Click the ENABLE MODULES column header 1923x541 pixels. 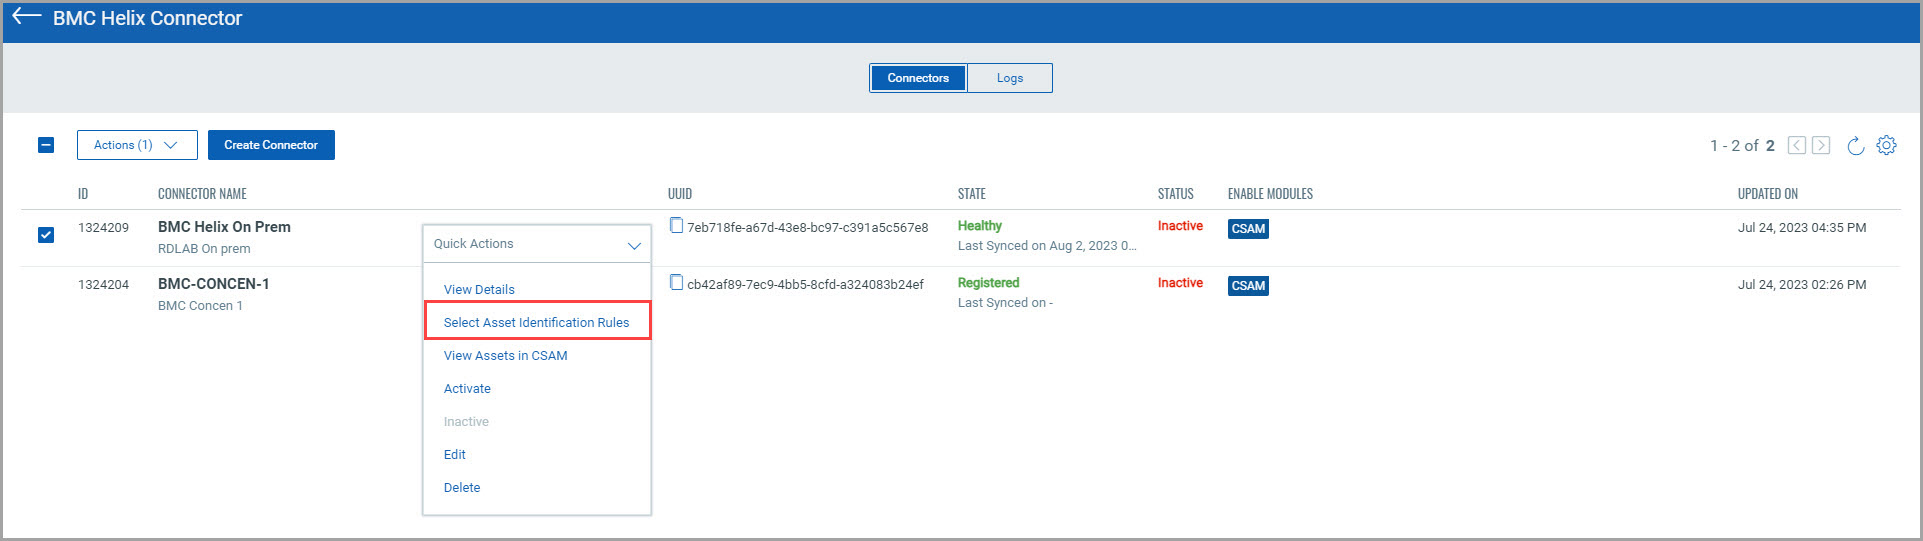(x=1270, y=194)
